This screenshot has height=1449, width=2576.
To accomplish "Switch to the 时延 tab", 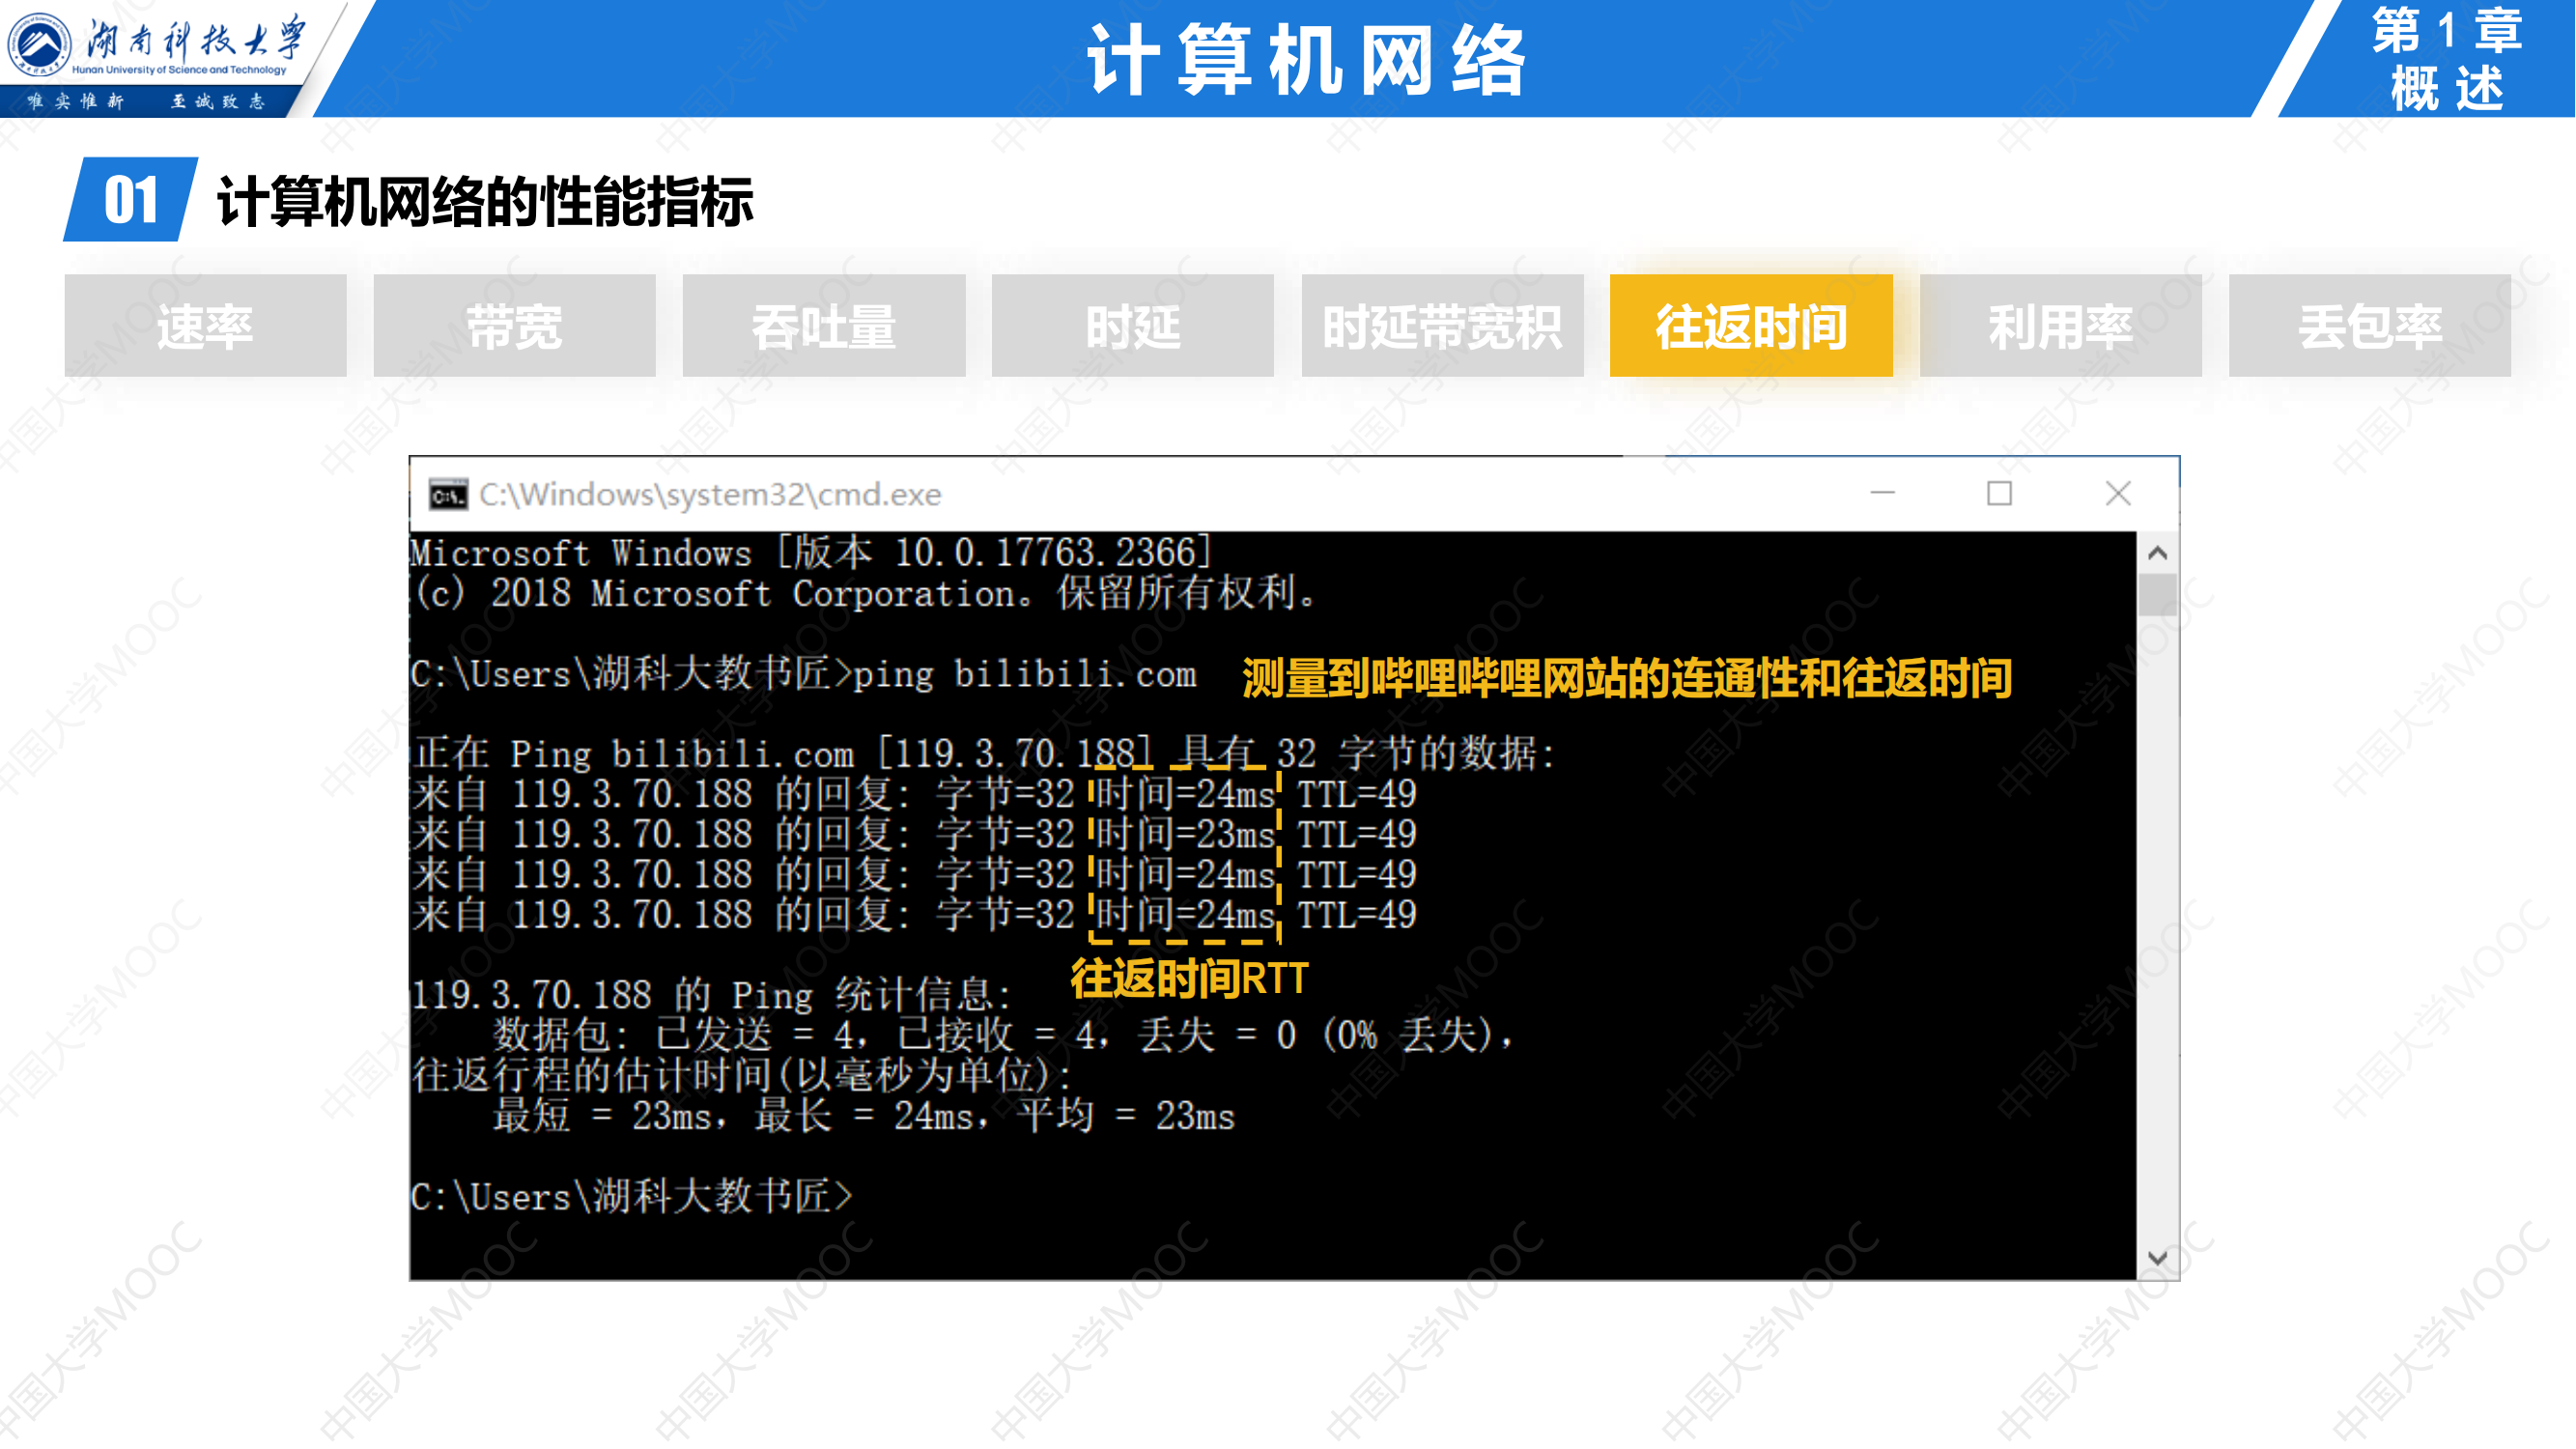I will pyautogui.click(x=1133, y=326).
